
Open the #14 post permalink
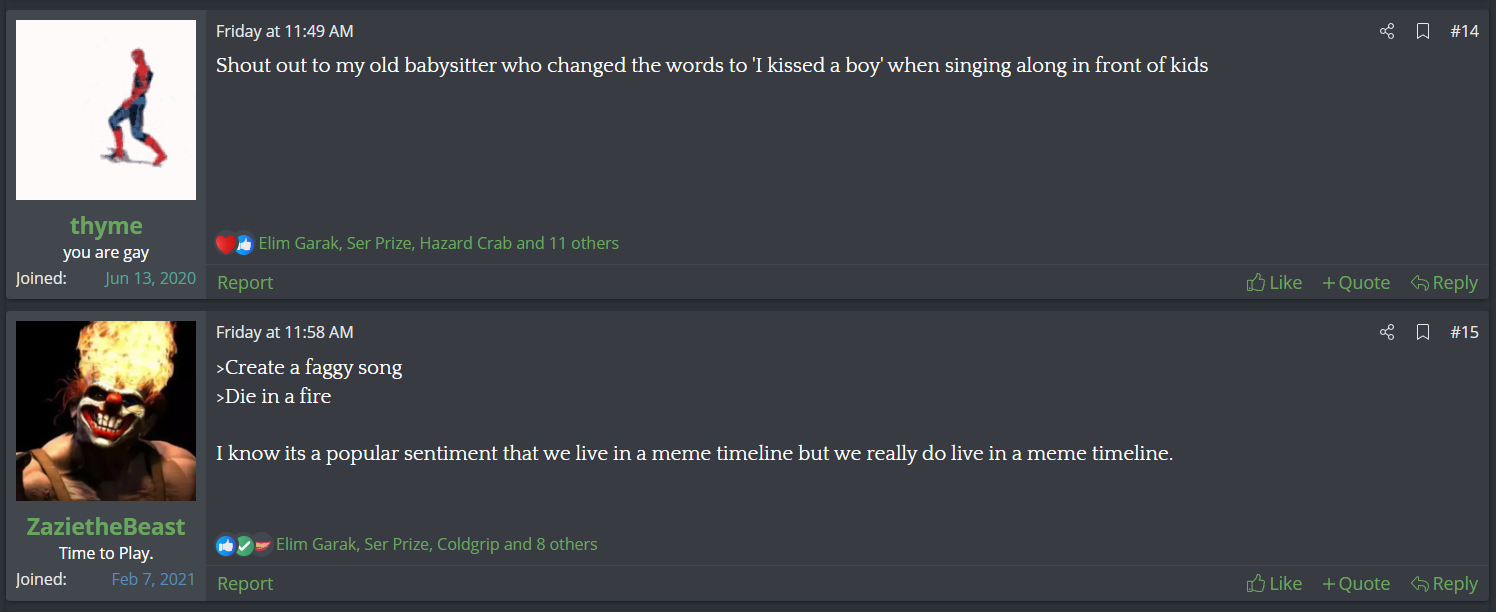pyautogui.click(x=1464, y=31)
